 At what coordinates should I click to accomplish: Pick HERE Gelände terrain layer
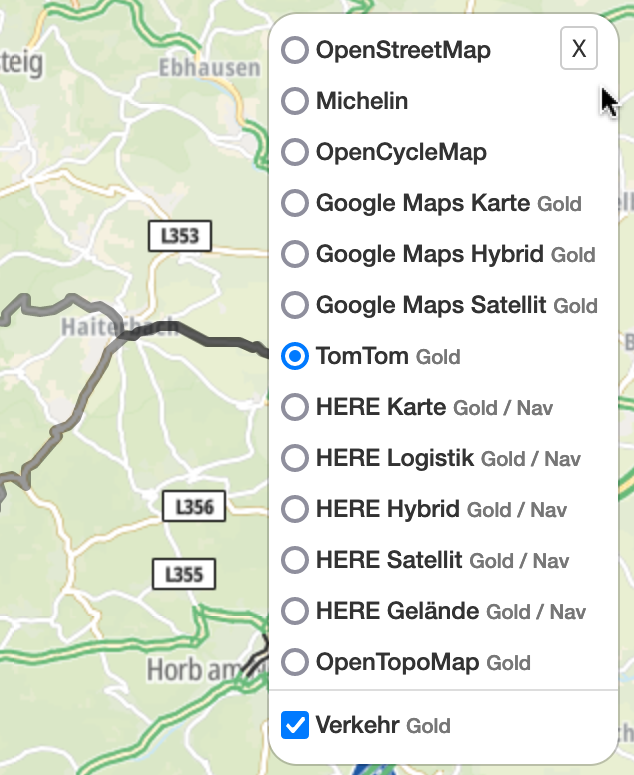[295, 611]
